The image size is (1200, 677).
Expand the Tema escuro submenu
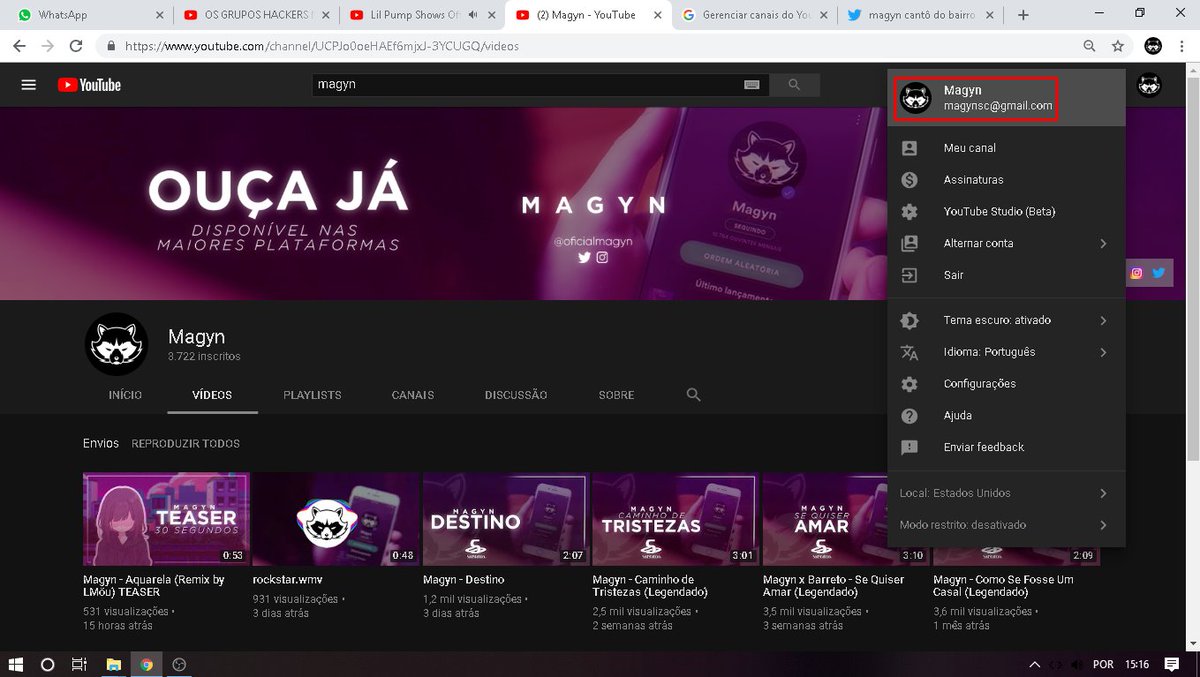click(1103, 320)
